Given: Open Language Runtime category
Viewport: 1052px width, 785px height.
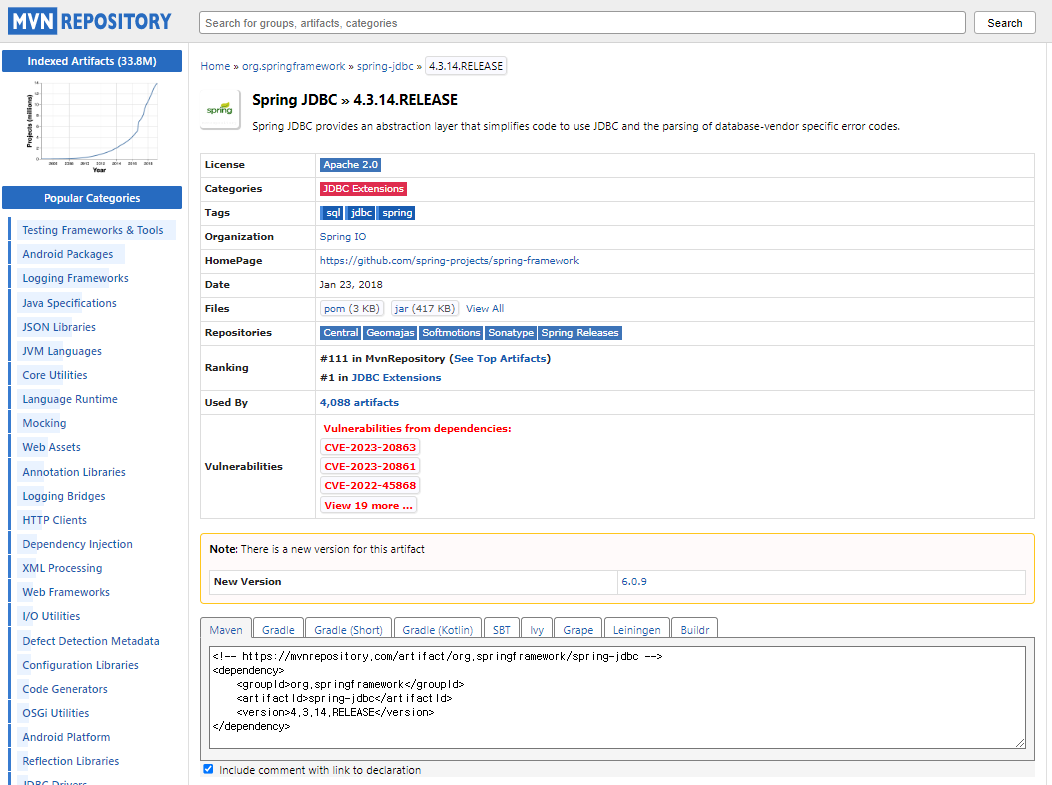Looking at the screenshot, I should click(70, 399).
